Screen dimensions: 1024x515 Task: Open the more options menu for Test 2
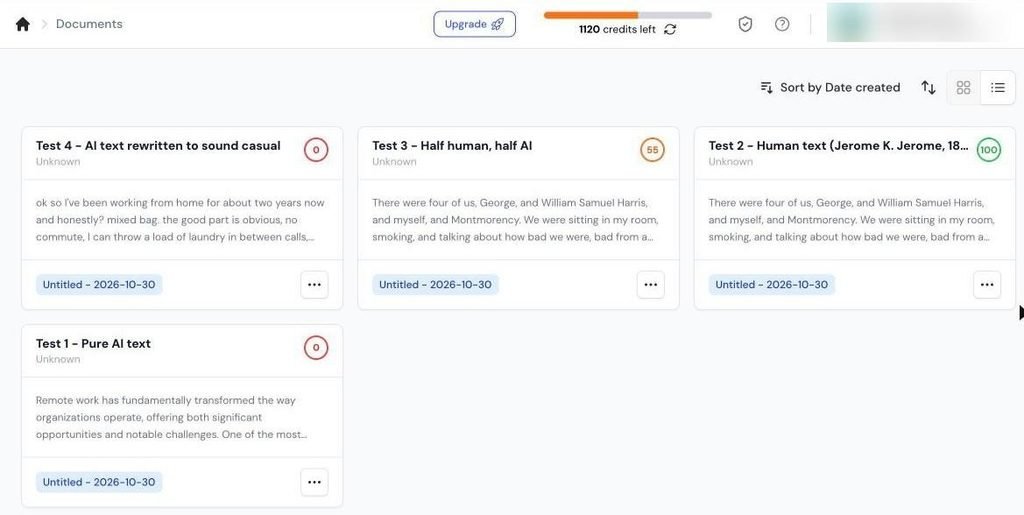[x=987, y=285]
